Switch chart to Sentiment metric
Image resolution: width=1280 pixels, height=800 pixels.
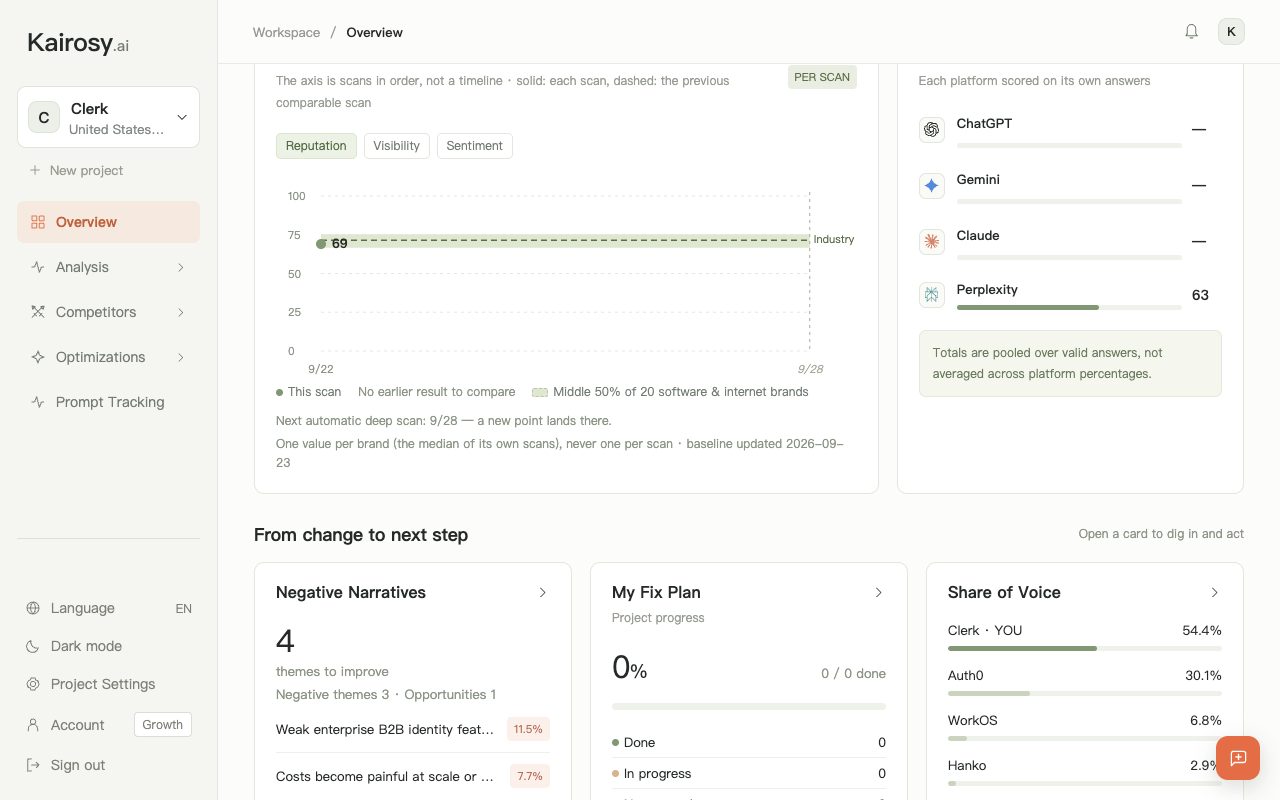pyautogui.click(x=474, y=146)
